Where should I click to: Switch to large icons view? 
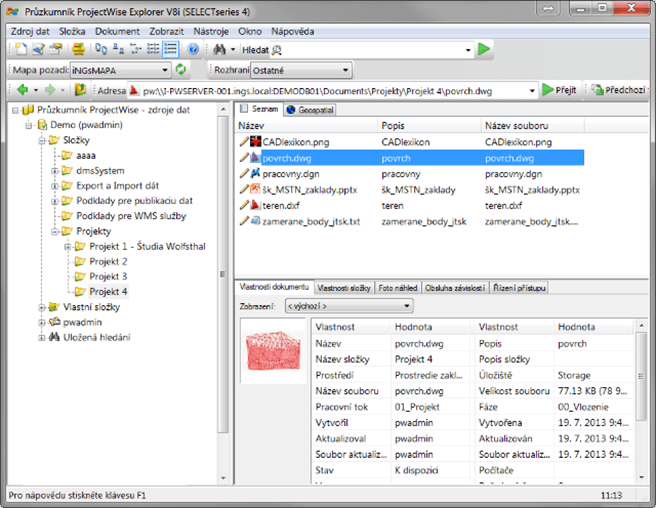pos(101,49)
